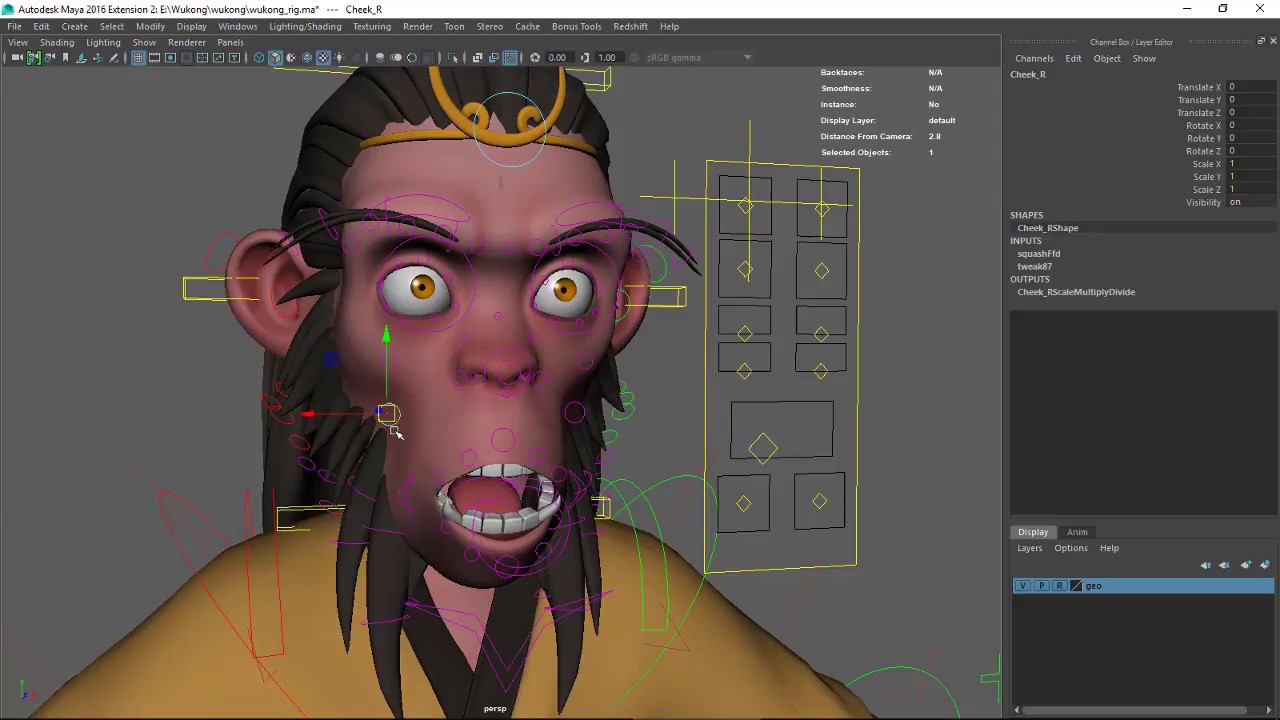Screen dimensions: 1280x720
Task: Open the Renderer panel menu
Action: point(187,42)
